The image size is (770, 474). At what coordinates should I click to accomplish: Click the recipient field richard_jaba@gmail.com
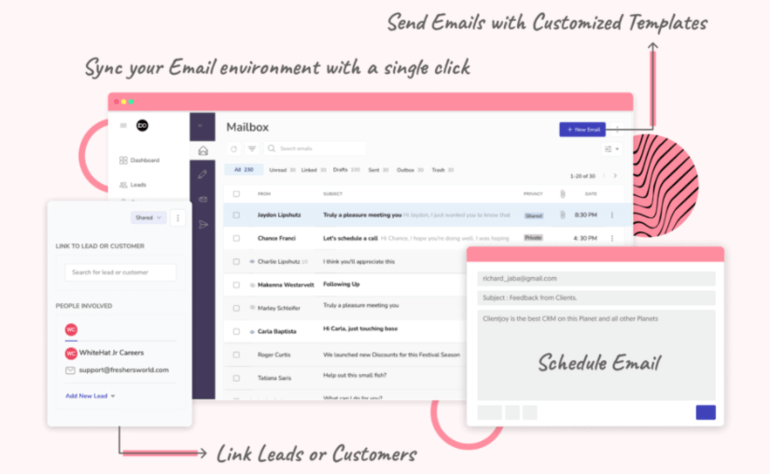pos(596,279)
